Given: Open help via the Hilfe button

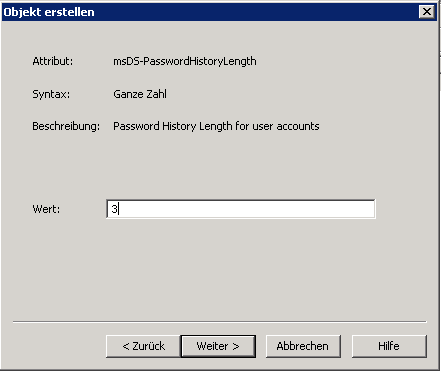Looking at the screenshot, I should click(x=389, y=346).
